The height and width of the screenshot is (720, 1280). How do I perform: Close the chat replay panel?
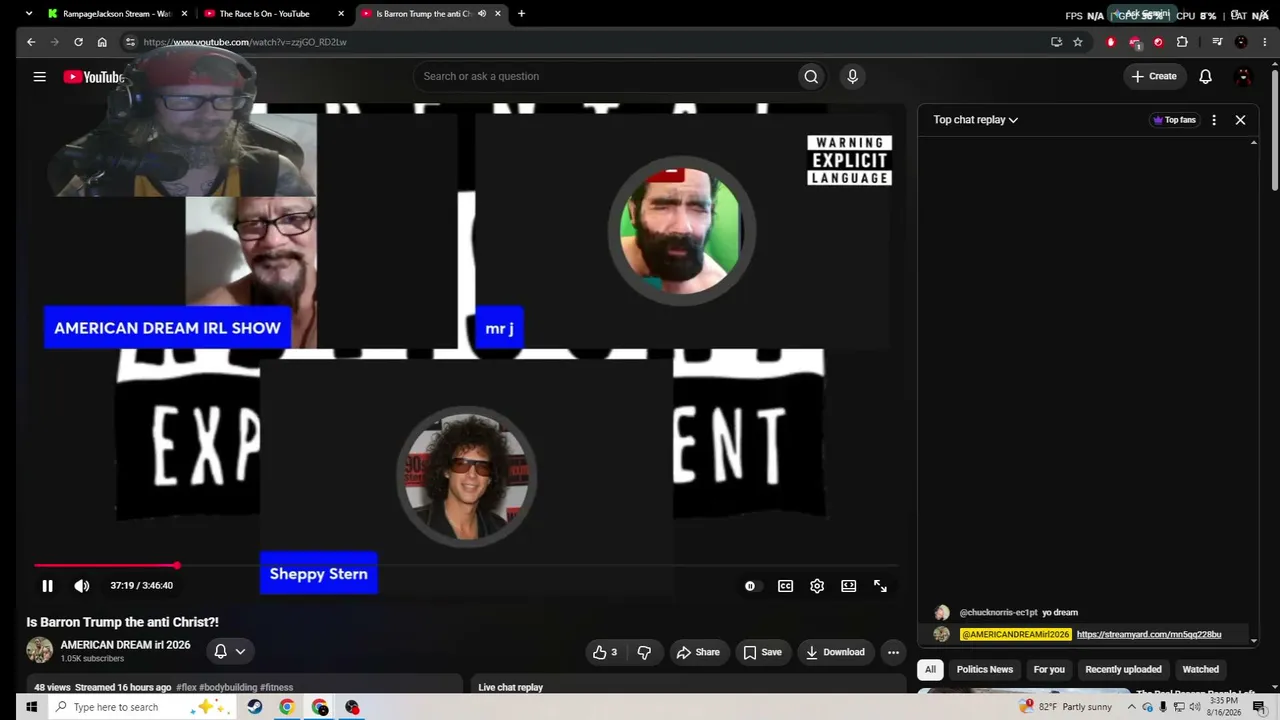point(1240,120)
